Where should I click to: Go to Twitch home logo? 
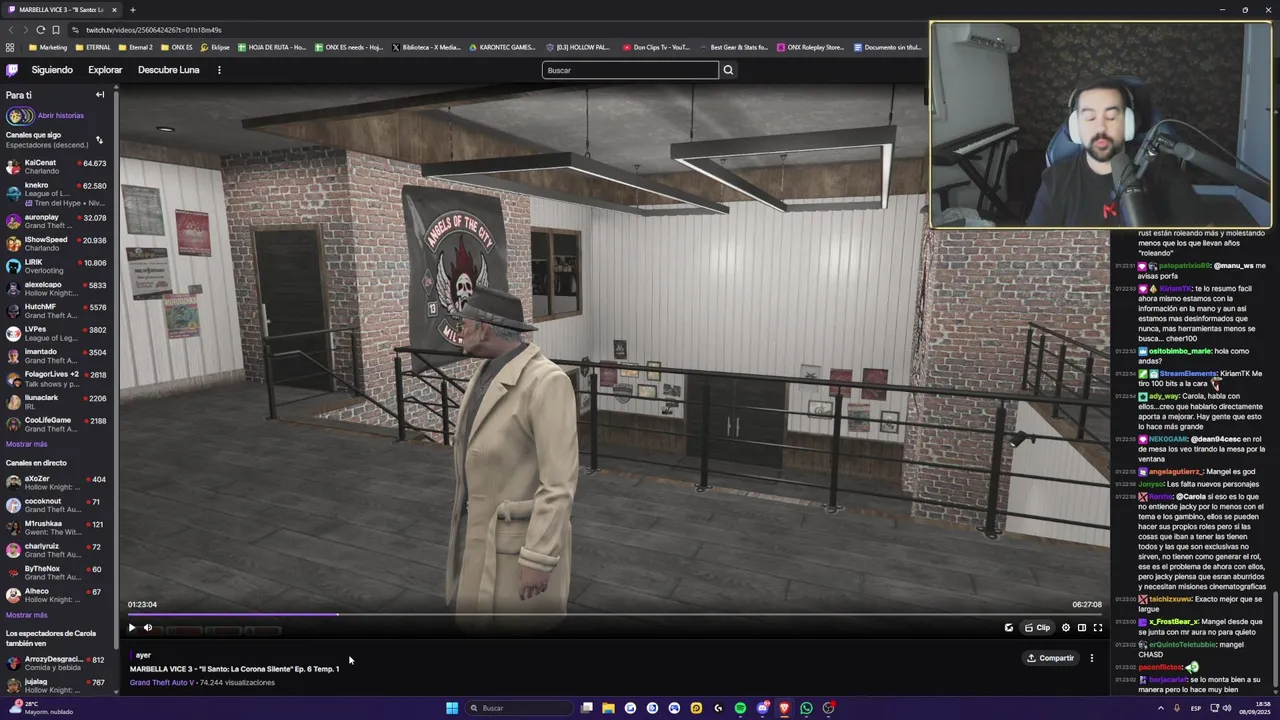point(12,70)
